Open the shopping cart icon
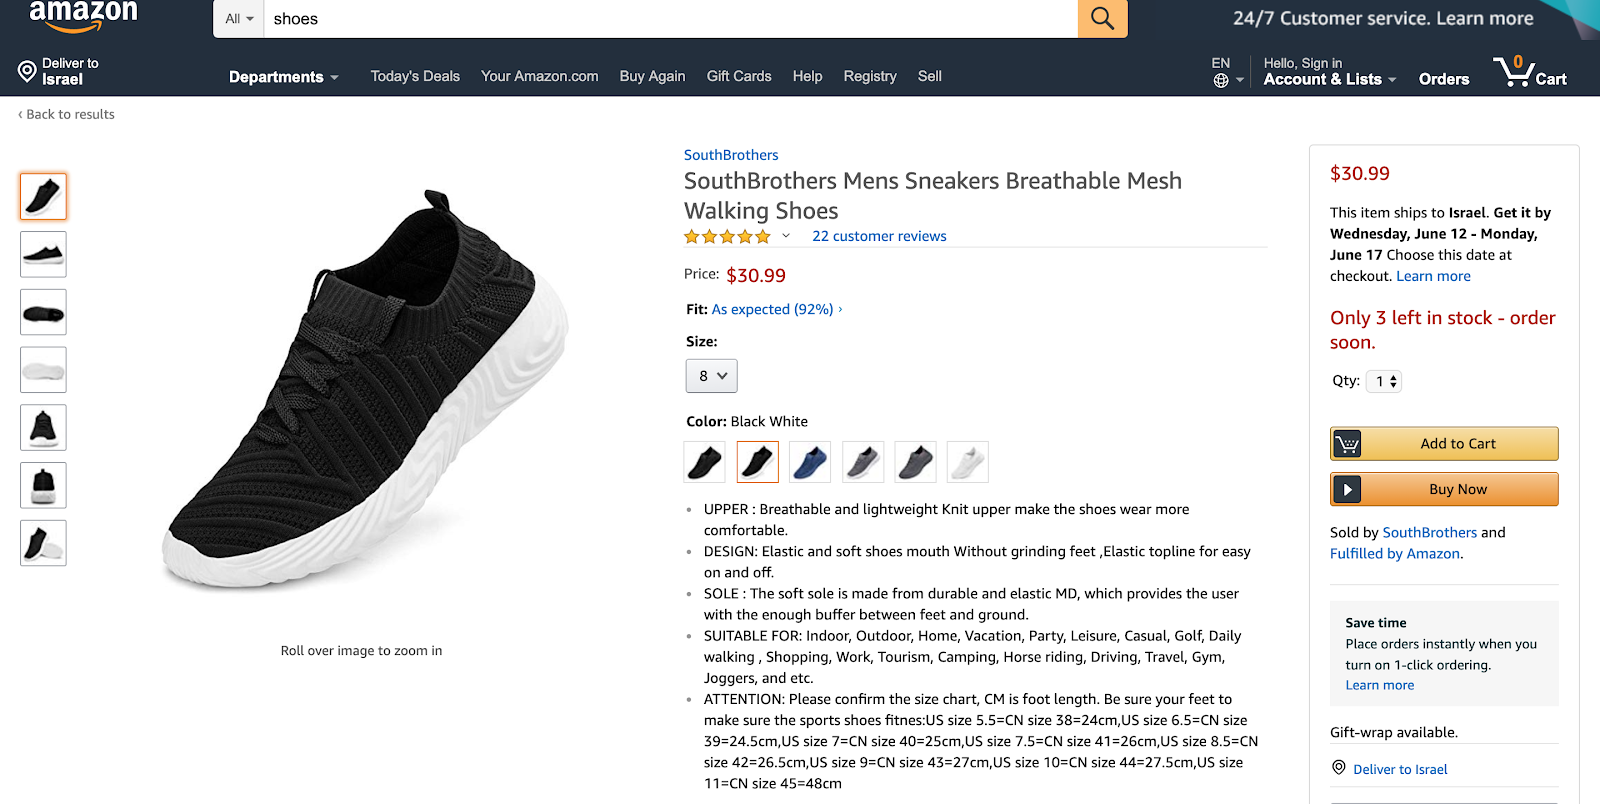Screen dimensions: 1600x804 (1529, 72)
